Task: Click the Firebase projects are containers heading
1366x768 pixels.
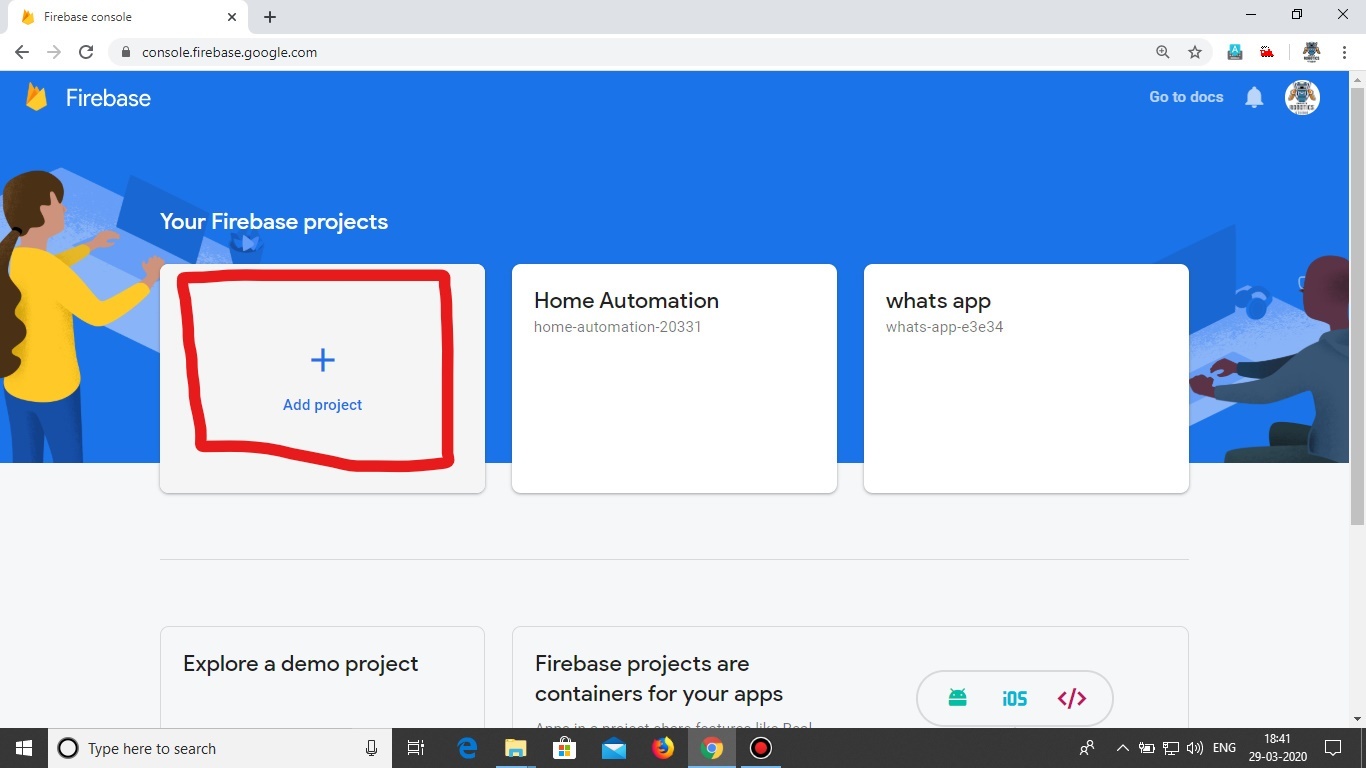Action: coord(659,679)
